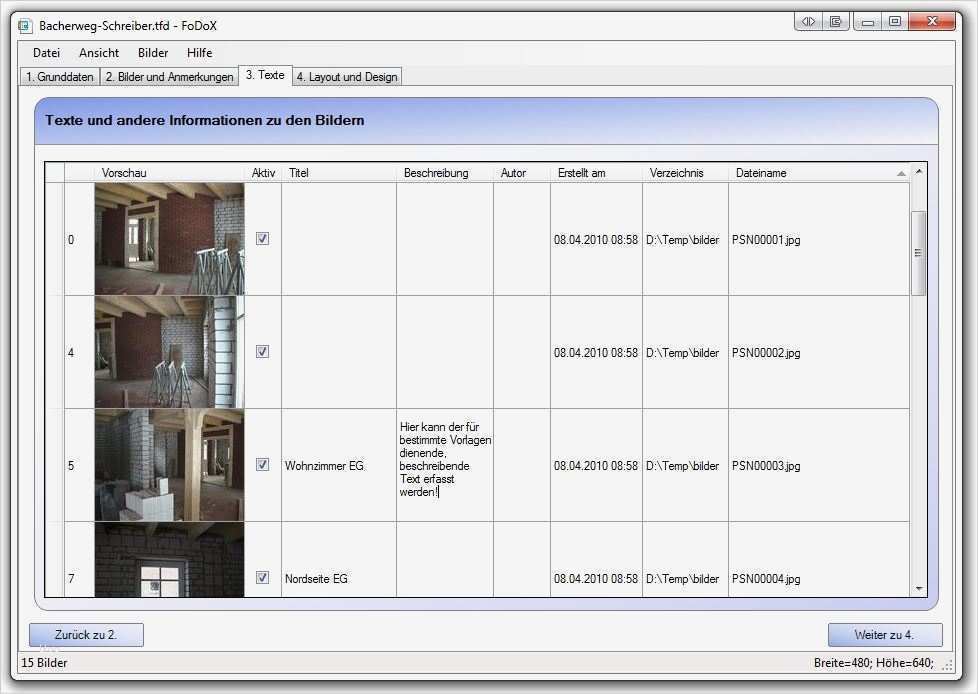Click the scrollbar down arrow
This screenshot has width=978, height=694.
[x=918, y=589]
